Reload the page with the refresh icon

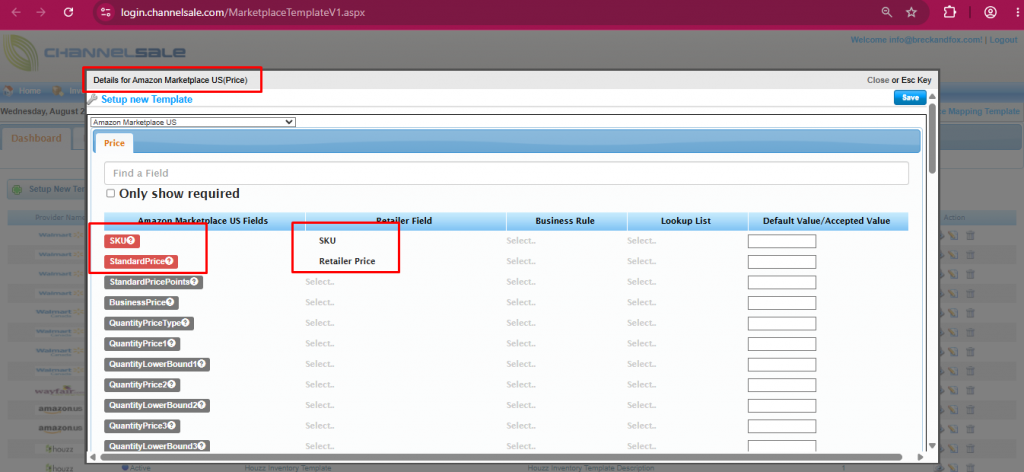[x=68, y=12]
